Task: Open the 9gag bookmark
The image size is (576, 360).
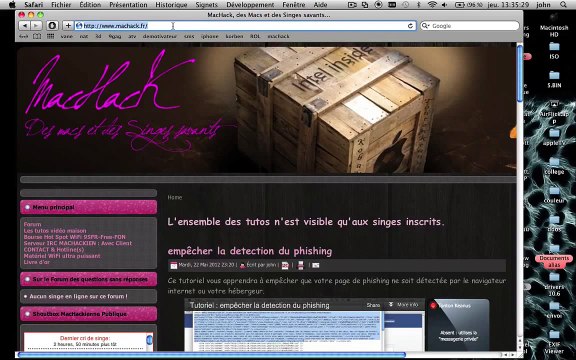Action: click(x=115, y=36)
